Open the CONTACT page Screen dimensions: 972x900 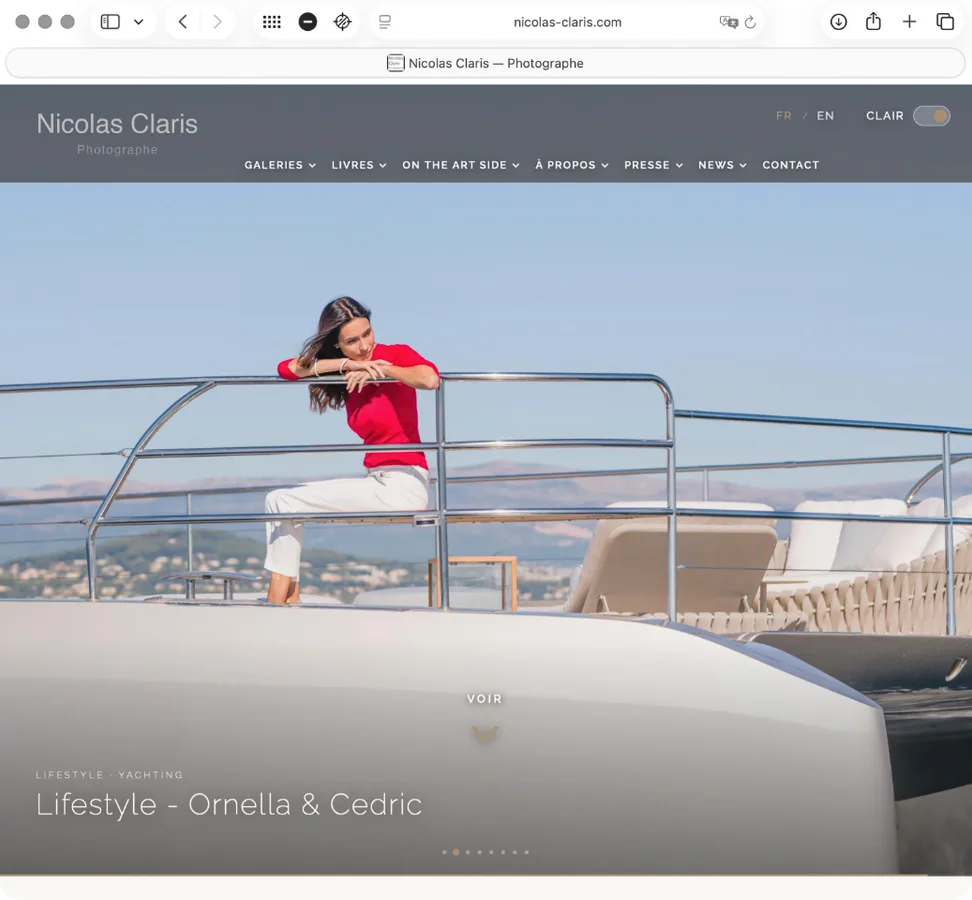coord(790,165)
